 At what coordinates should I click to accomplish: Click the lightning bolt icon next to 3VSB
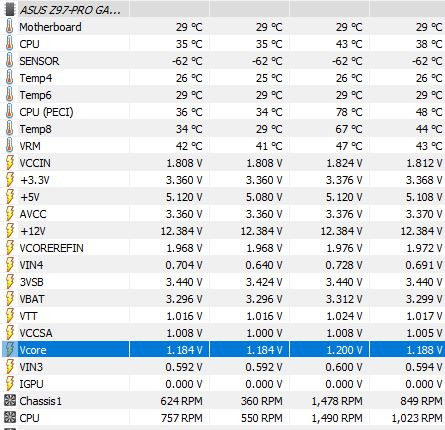[10, 282]
